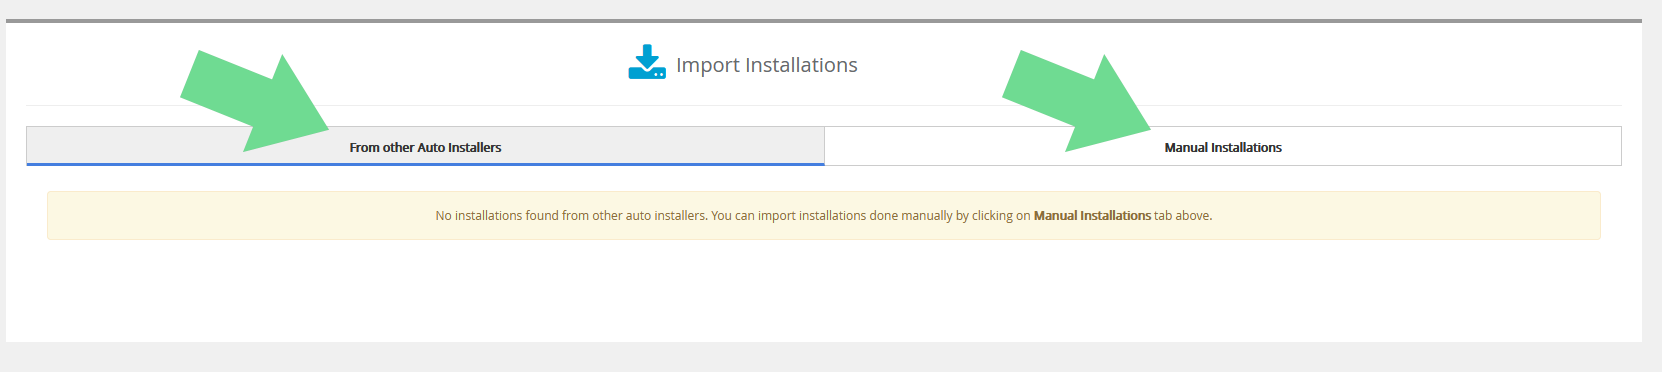Viewport: 1662px width, 372px height.
Task: Click the word 'Manual' in second tab
Action: click(x=1186, y=147)
